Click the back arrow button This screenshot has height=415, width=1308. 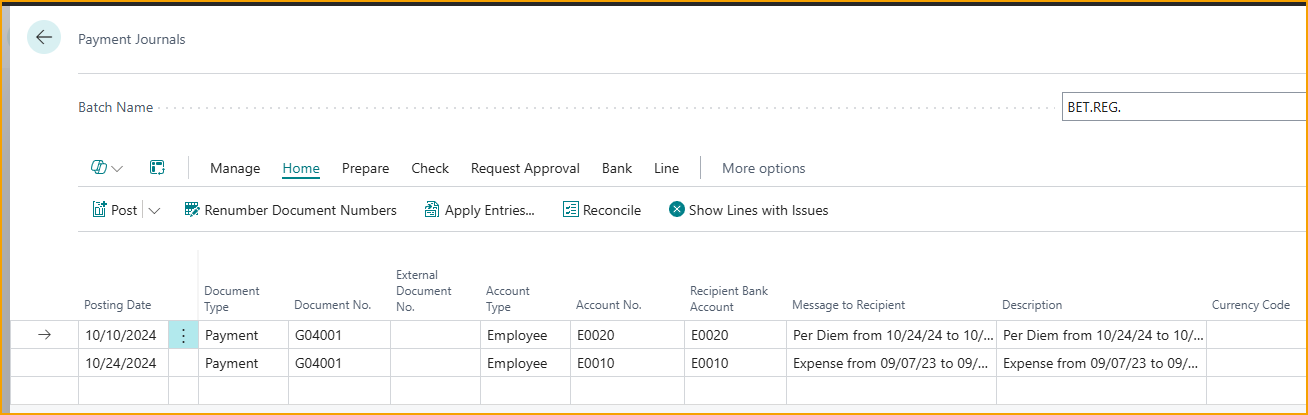[44, 38]
